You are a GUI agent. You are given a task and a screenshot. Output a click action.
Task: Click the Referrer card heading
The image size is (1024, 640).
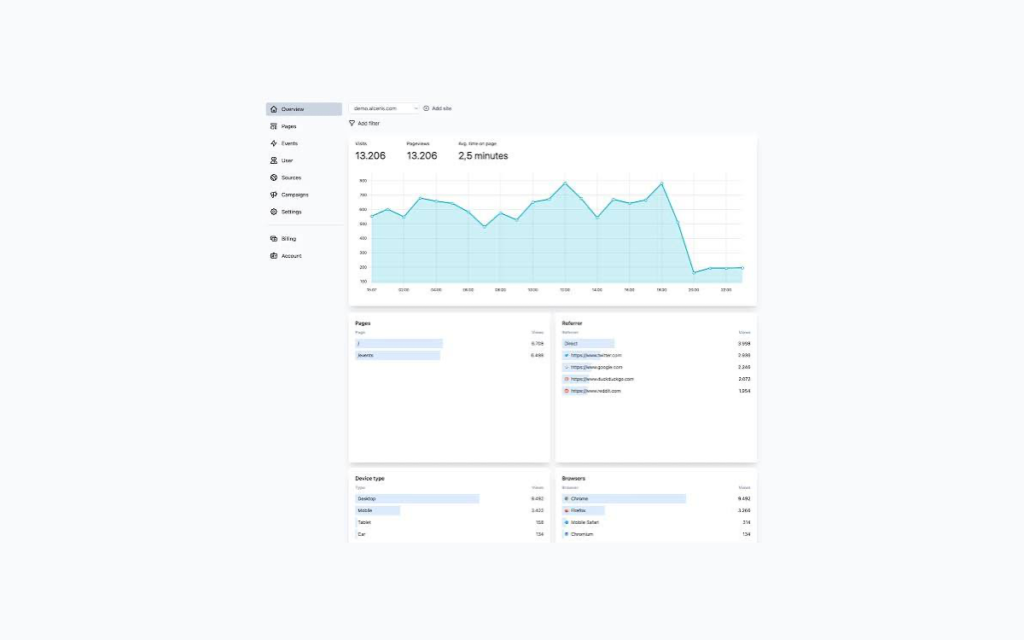[571, 323]
